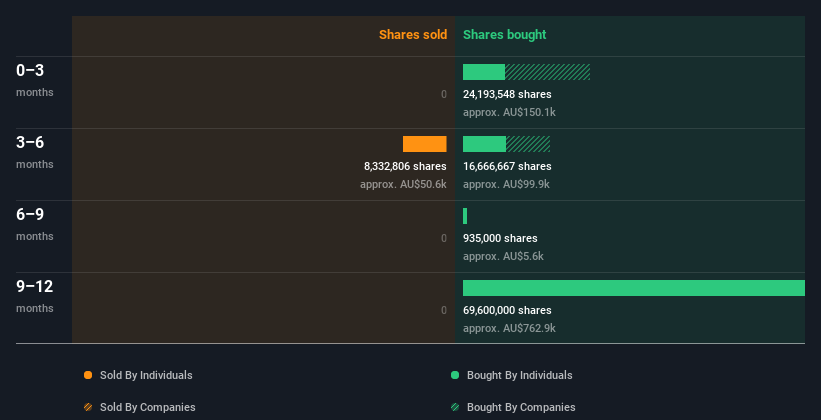Select the 3–6 months row label
This screenshot has height=420, width=821.
click(x=35, y=152)
